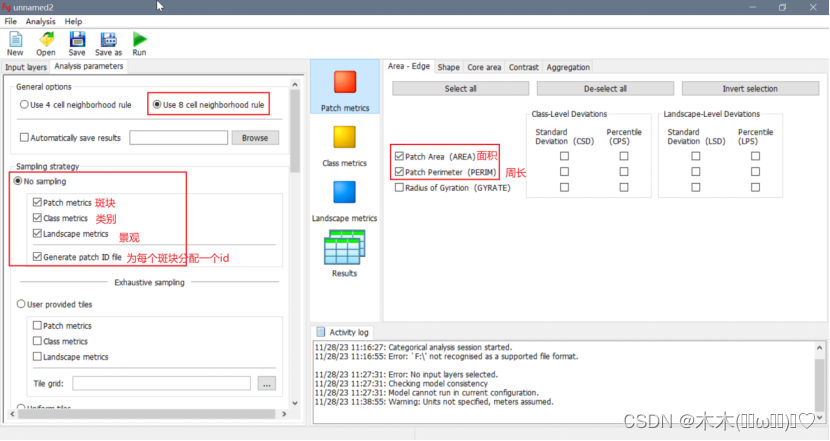Check Radius of Gyration (GYRATE)

pyautogui.click(x=399, y=187)
